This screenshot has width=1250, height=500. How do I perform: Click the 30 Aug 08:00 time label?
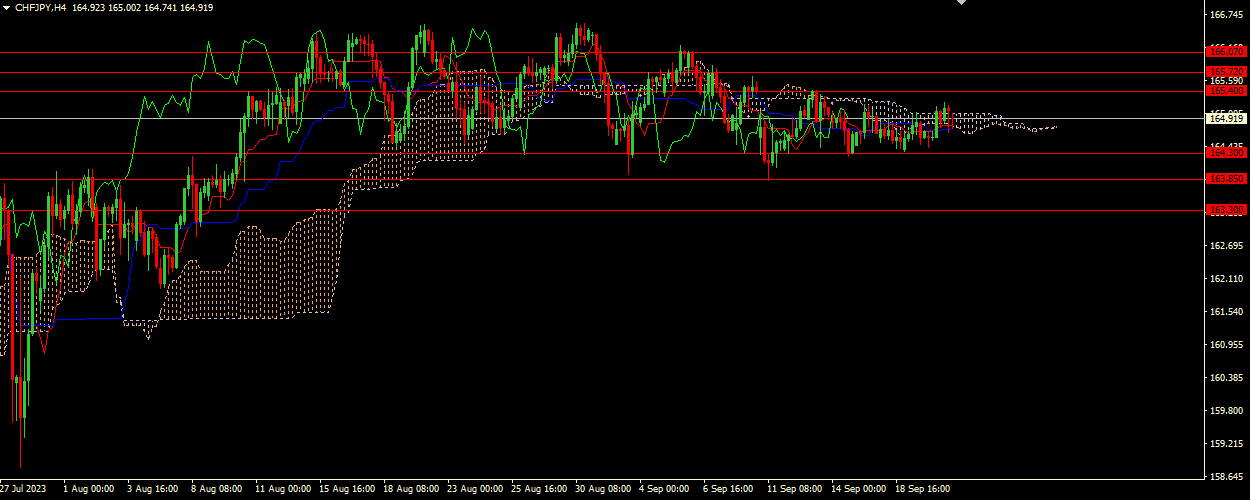click(x=602, y=489)
